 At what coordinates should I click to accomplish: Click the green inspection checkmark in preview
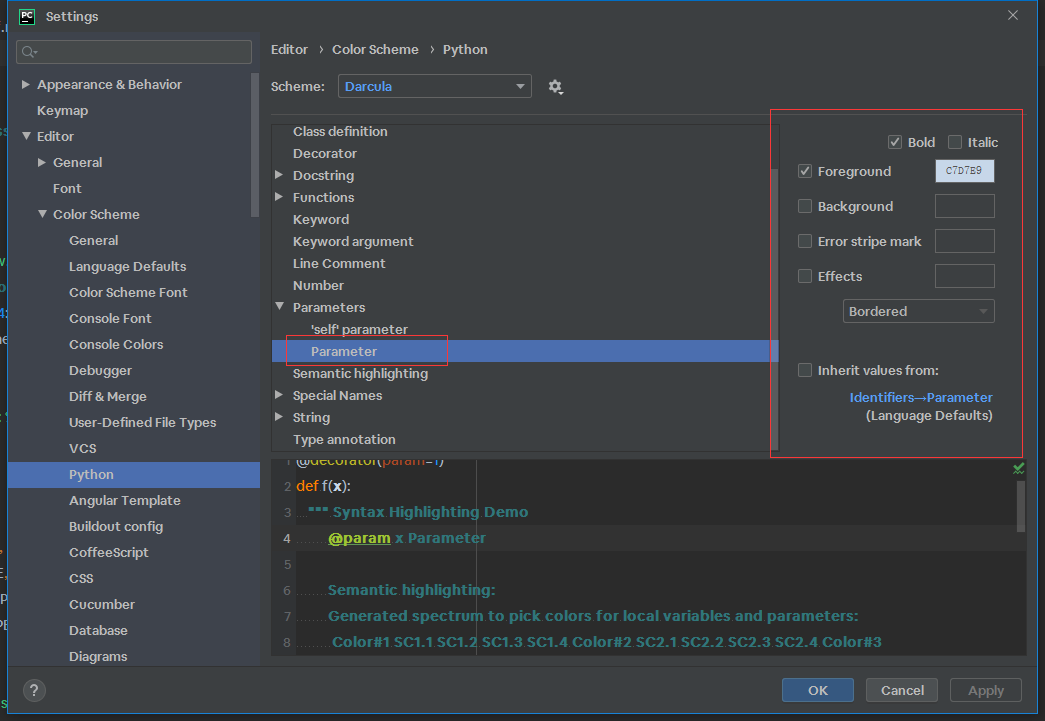(x=1018, y=468)
